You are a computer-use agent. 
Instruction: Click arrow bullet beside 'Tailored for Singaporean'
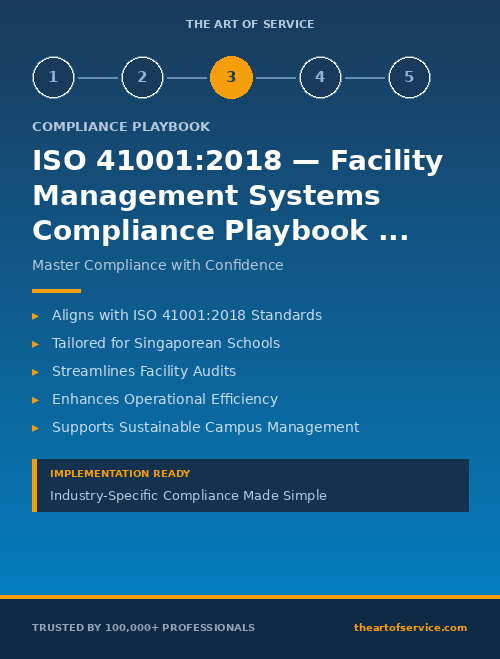36,344
